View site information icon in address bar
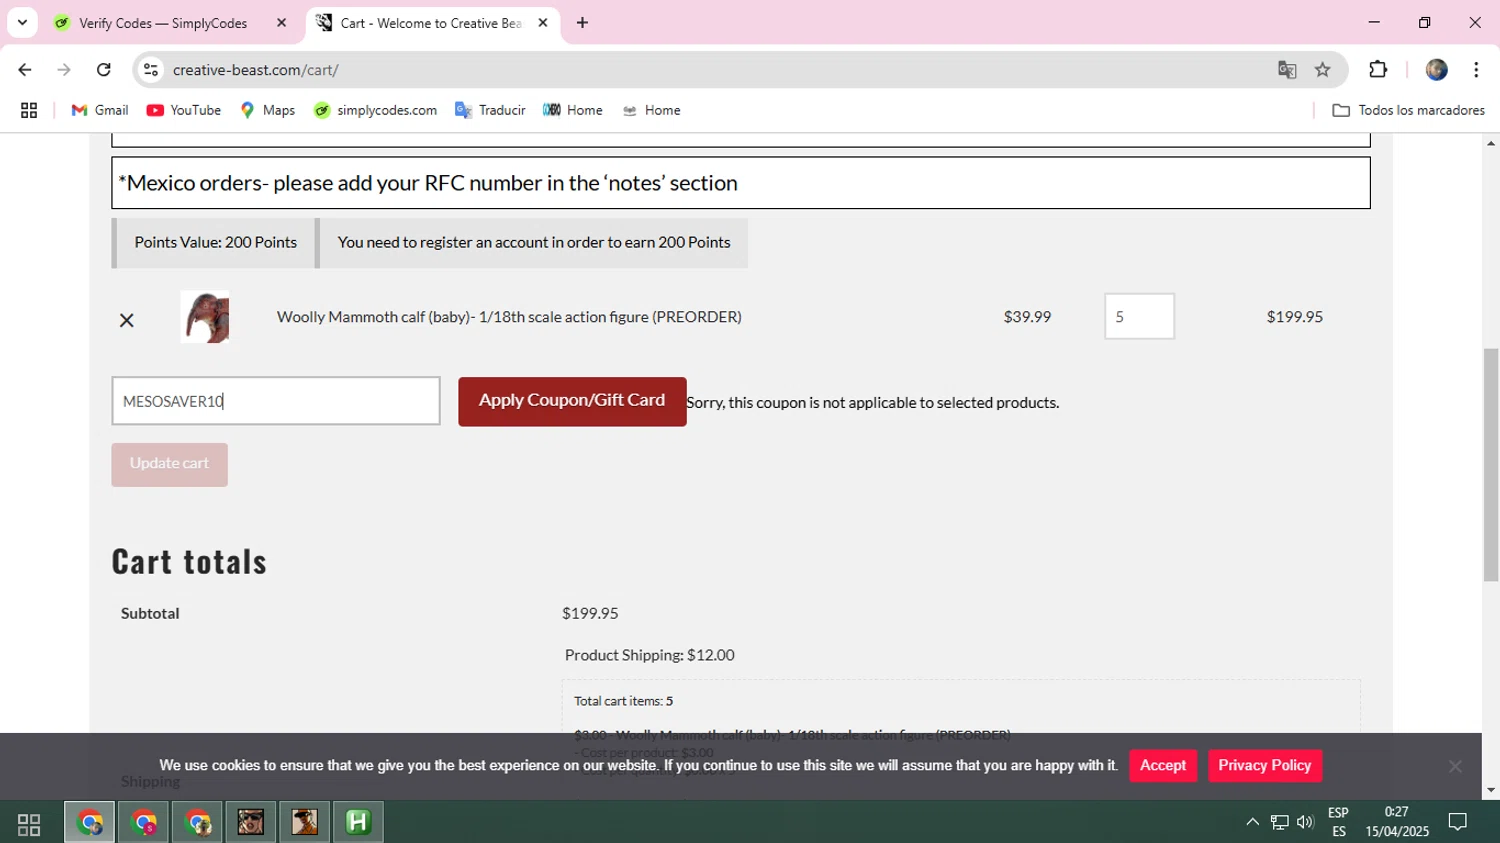This screenshot has width=1500, height=843. [x=151, y=70]
